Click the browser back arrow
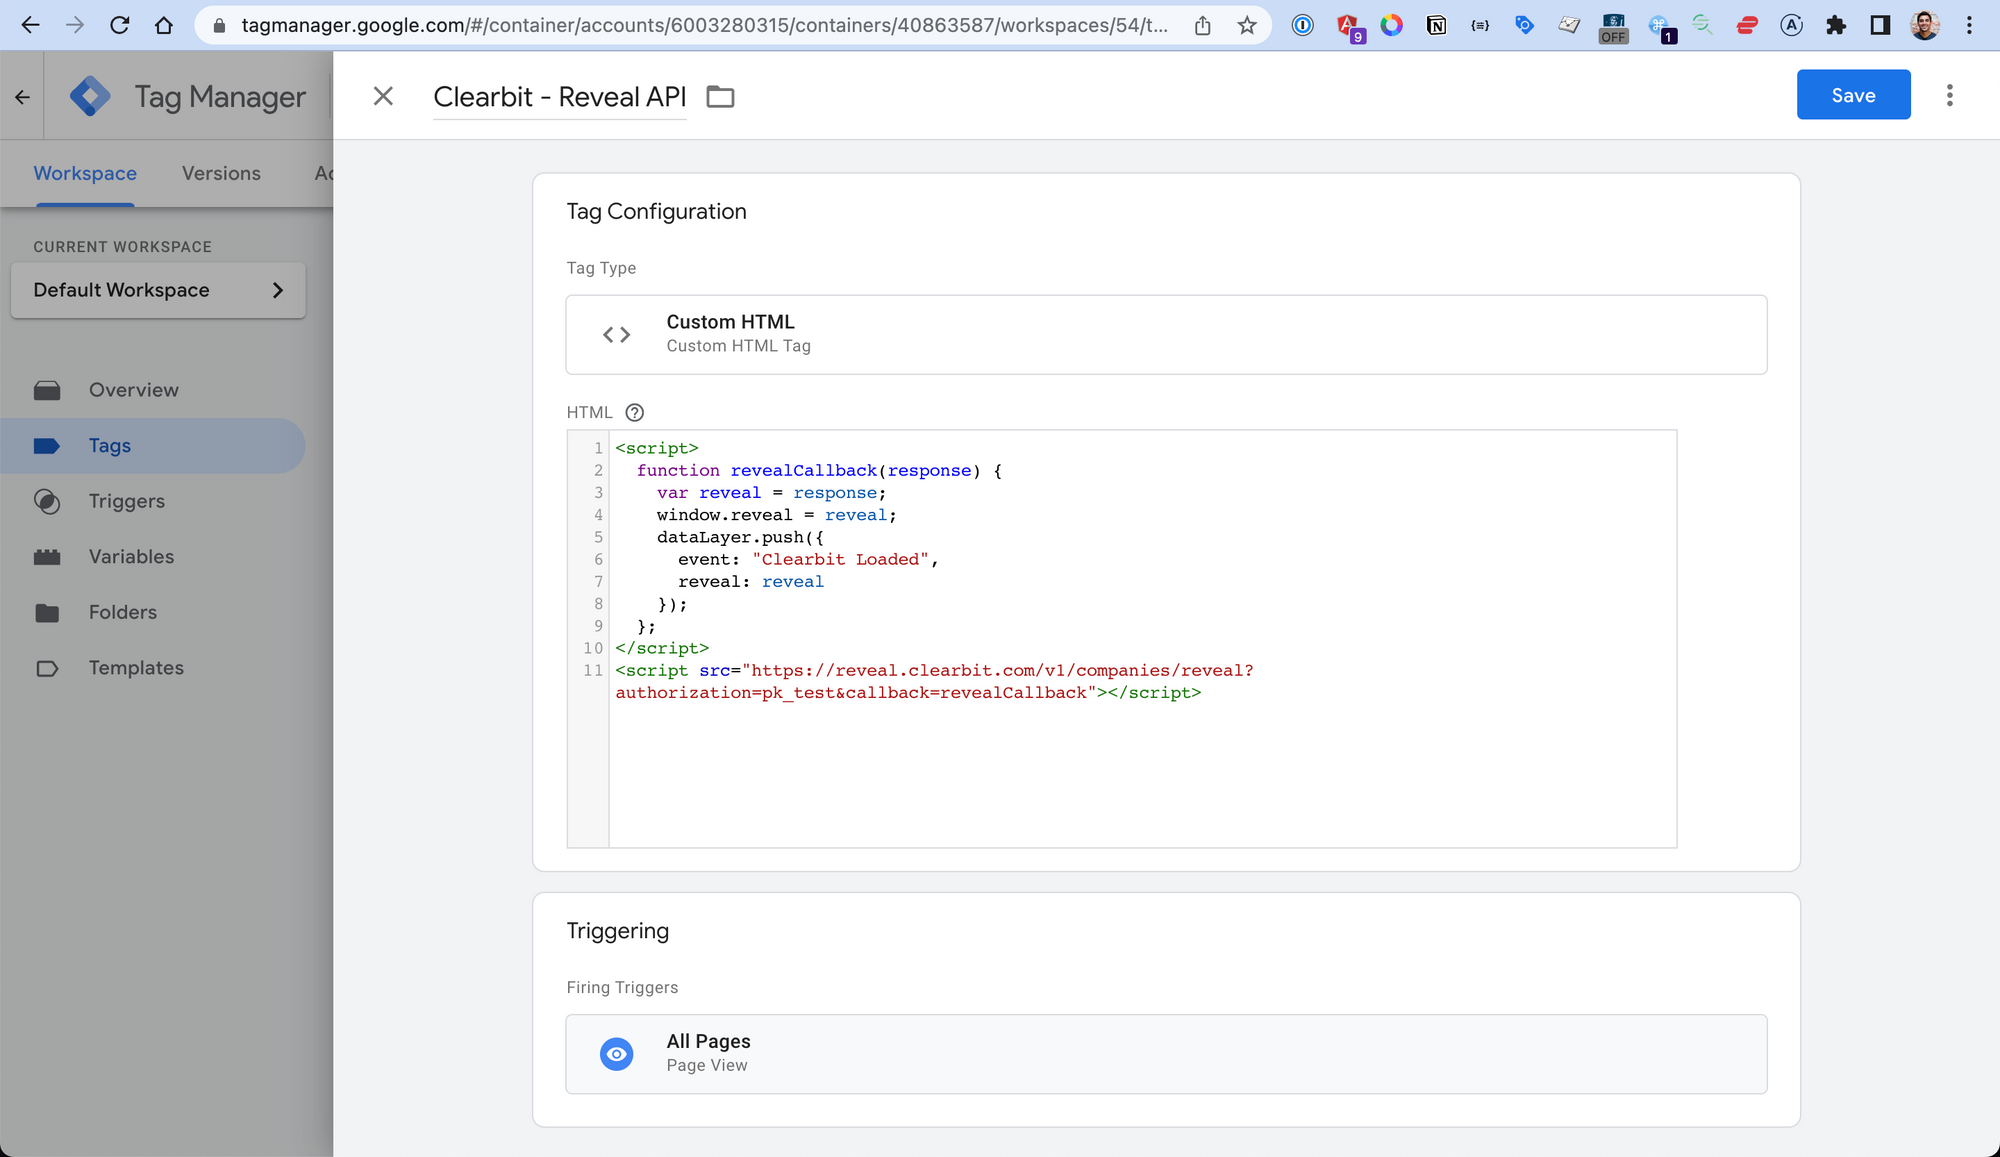 pyautogui.click(x=30, y=25)
